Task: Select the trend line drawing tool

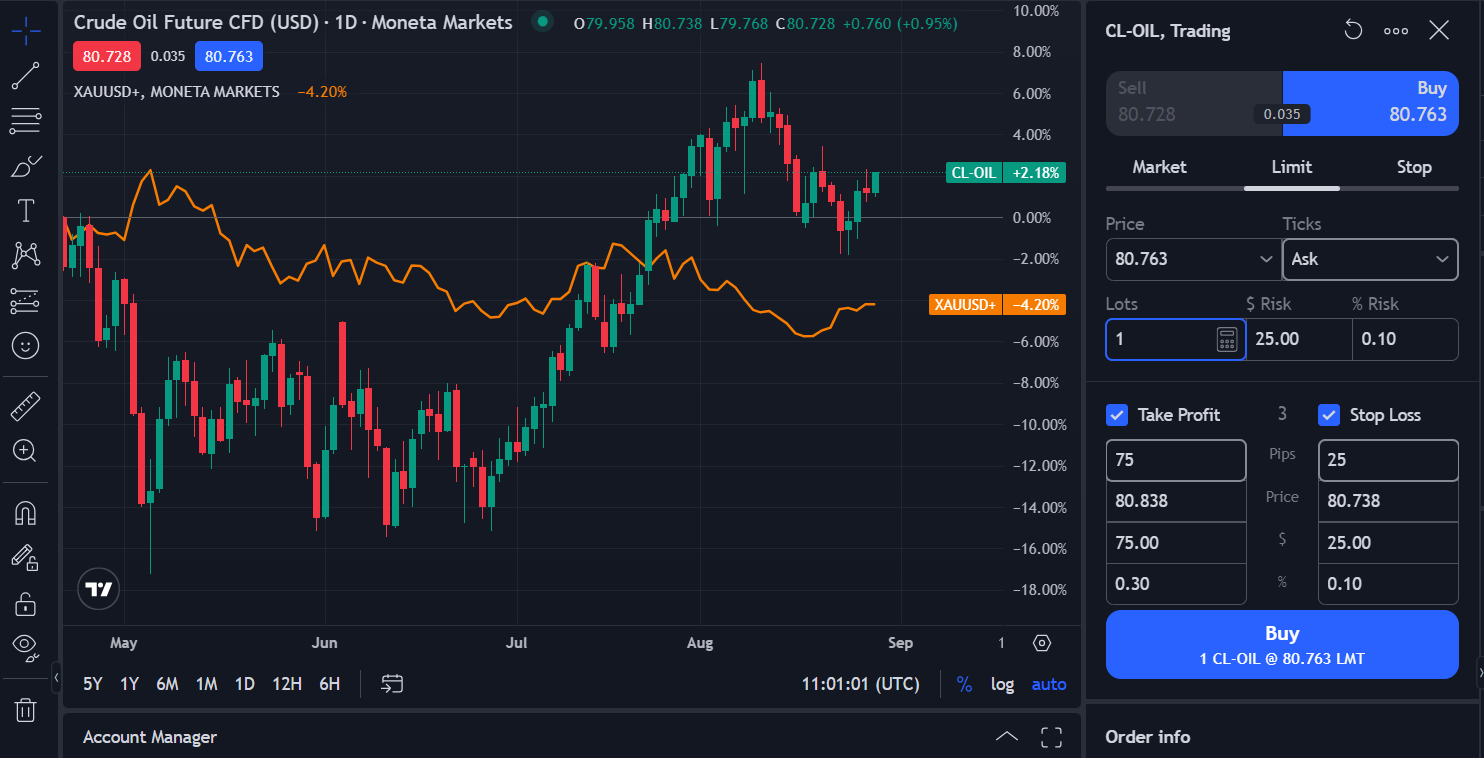Action: pyautogui.click(x=26, y=75)
